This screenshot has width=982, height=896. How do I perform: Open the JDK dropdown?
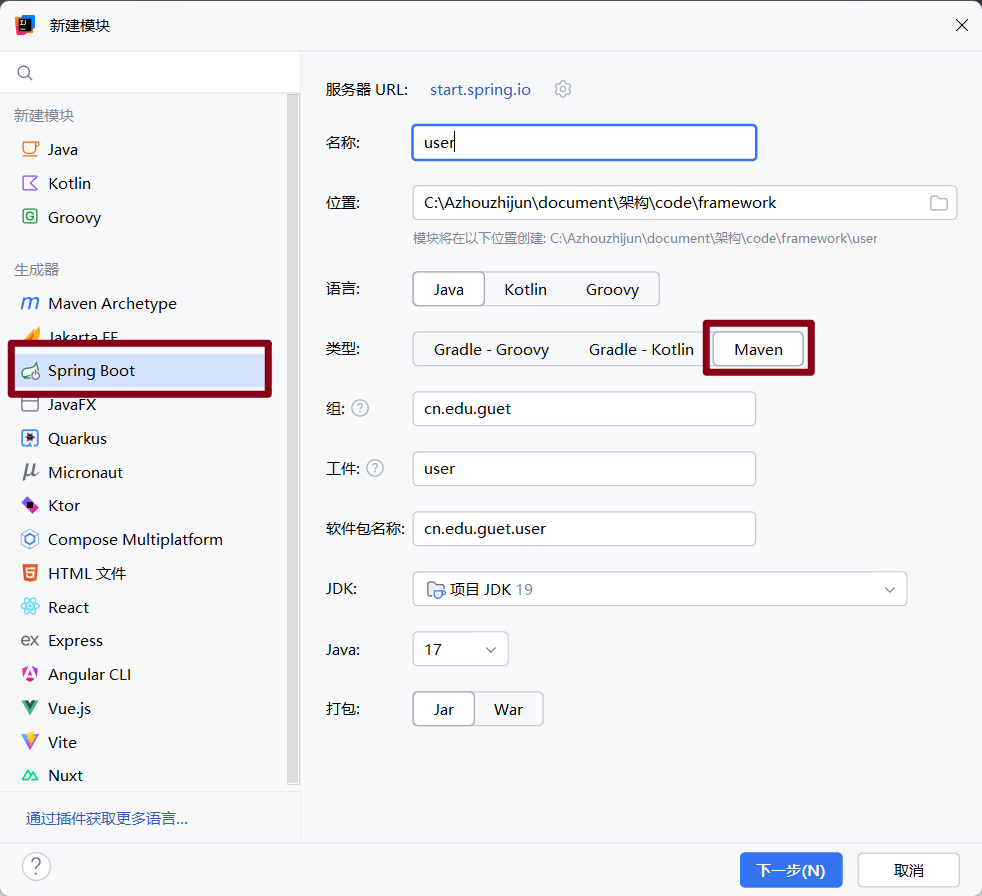pos(659,589)
